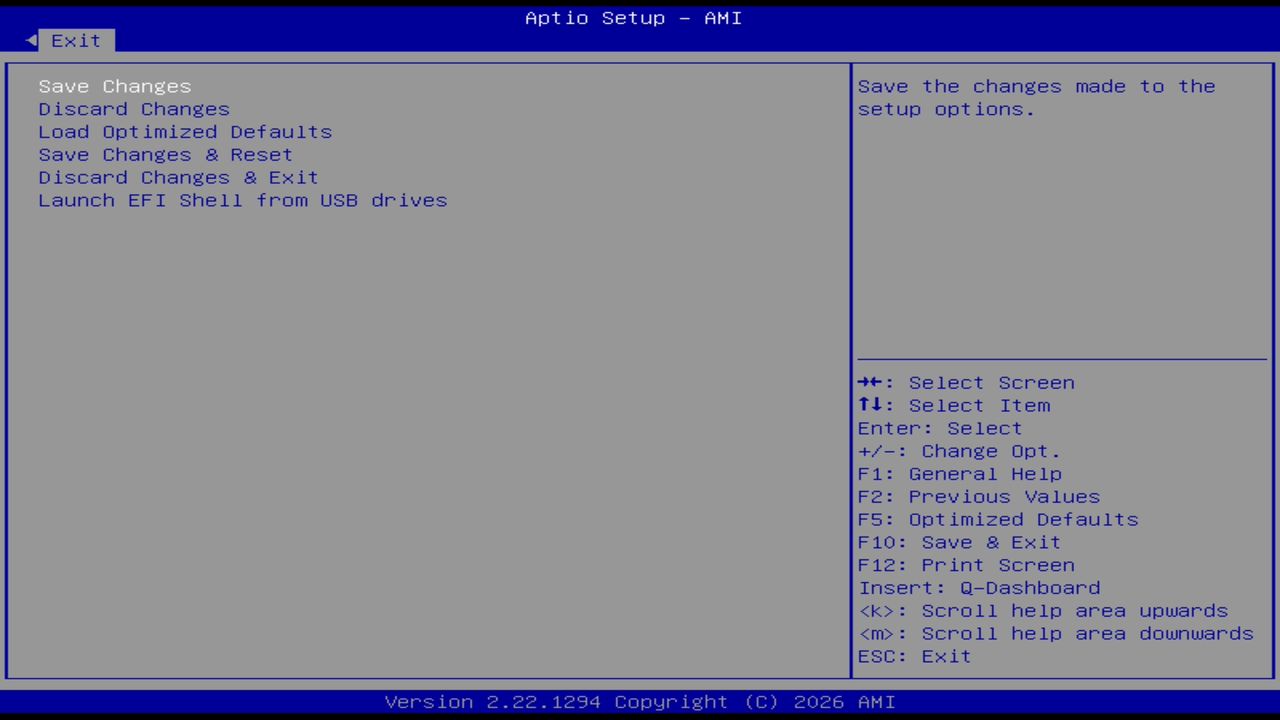Screen dimensions: 1280x720
Task: Click the Select Item arrows hint
Action: (954, 405)
